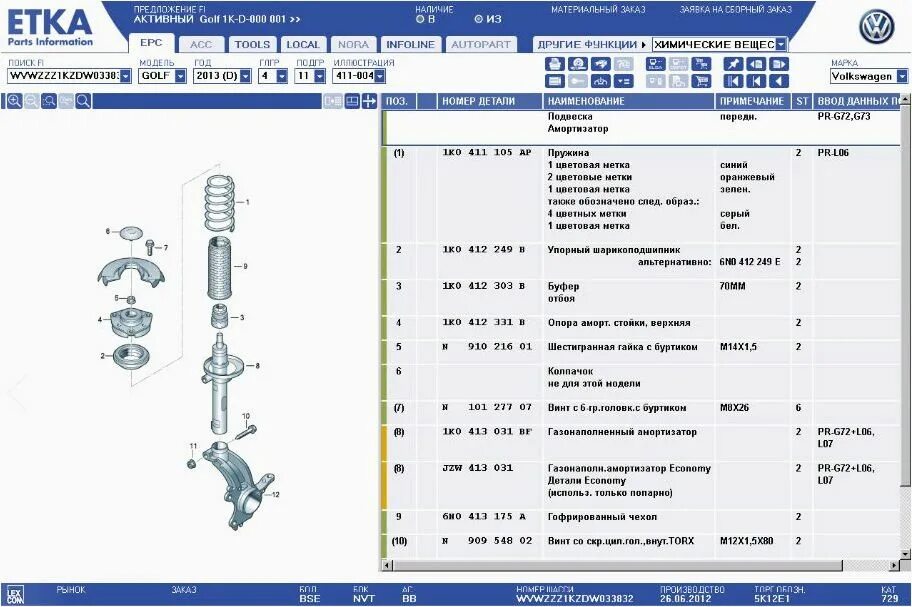The height and width of the screenshot is (607, 912).
Task: Click the ПОЗ. column header
Action: pyautogui.click(x=399, y=101)
